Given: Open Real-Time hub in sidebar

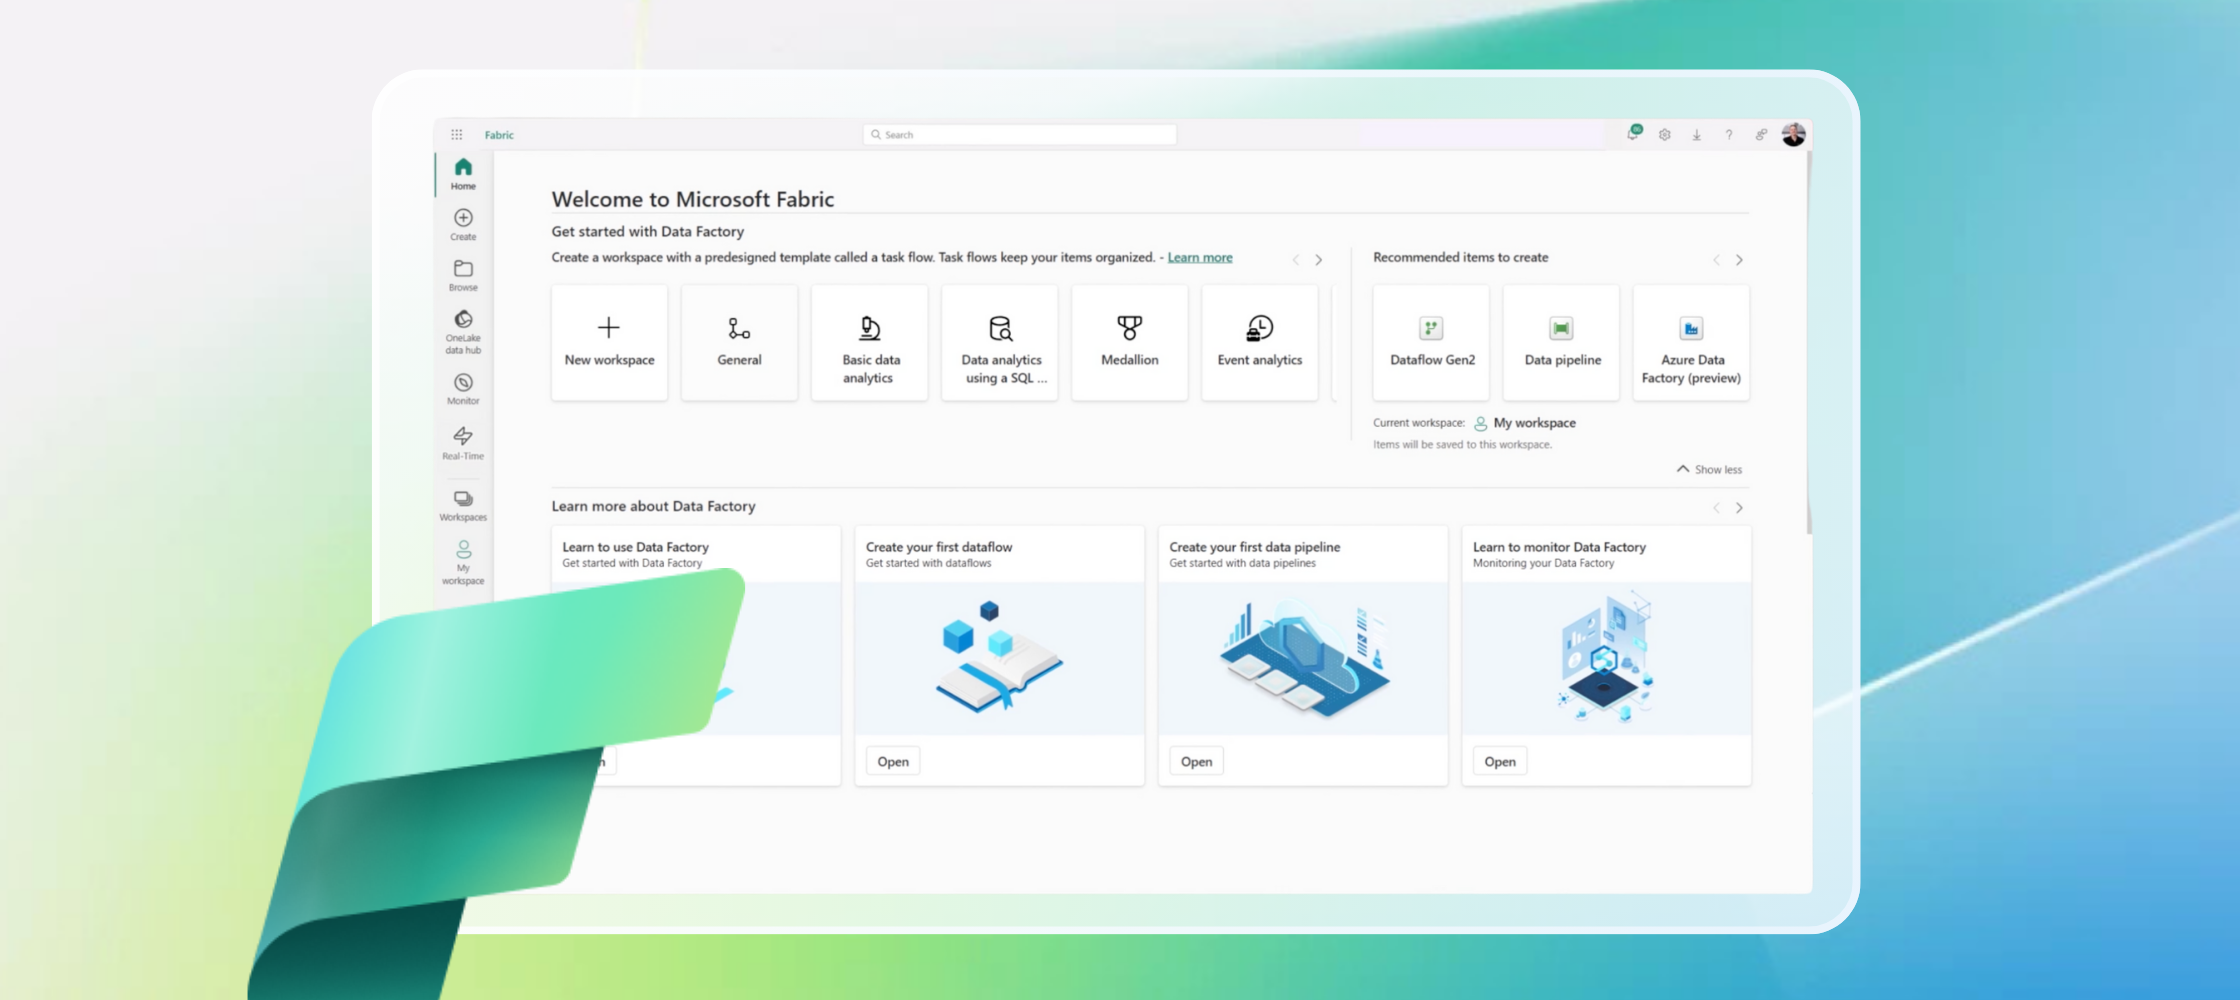Looking at the screenshot, I should (463, 442).
